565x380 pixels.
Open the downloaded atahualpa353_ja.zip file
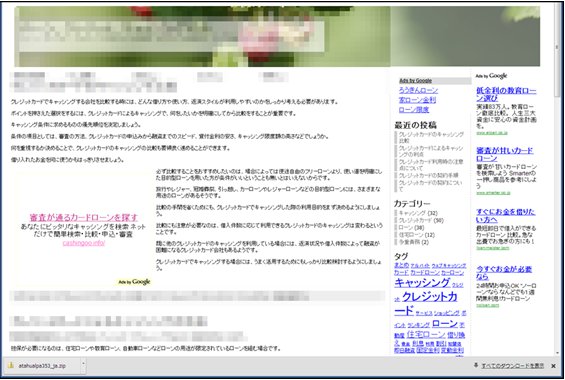[x=42, y=366]
